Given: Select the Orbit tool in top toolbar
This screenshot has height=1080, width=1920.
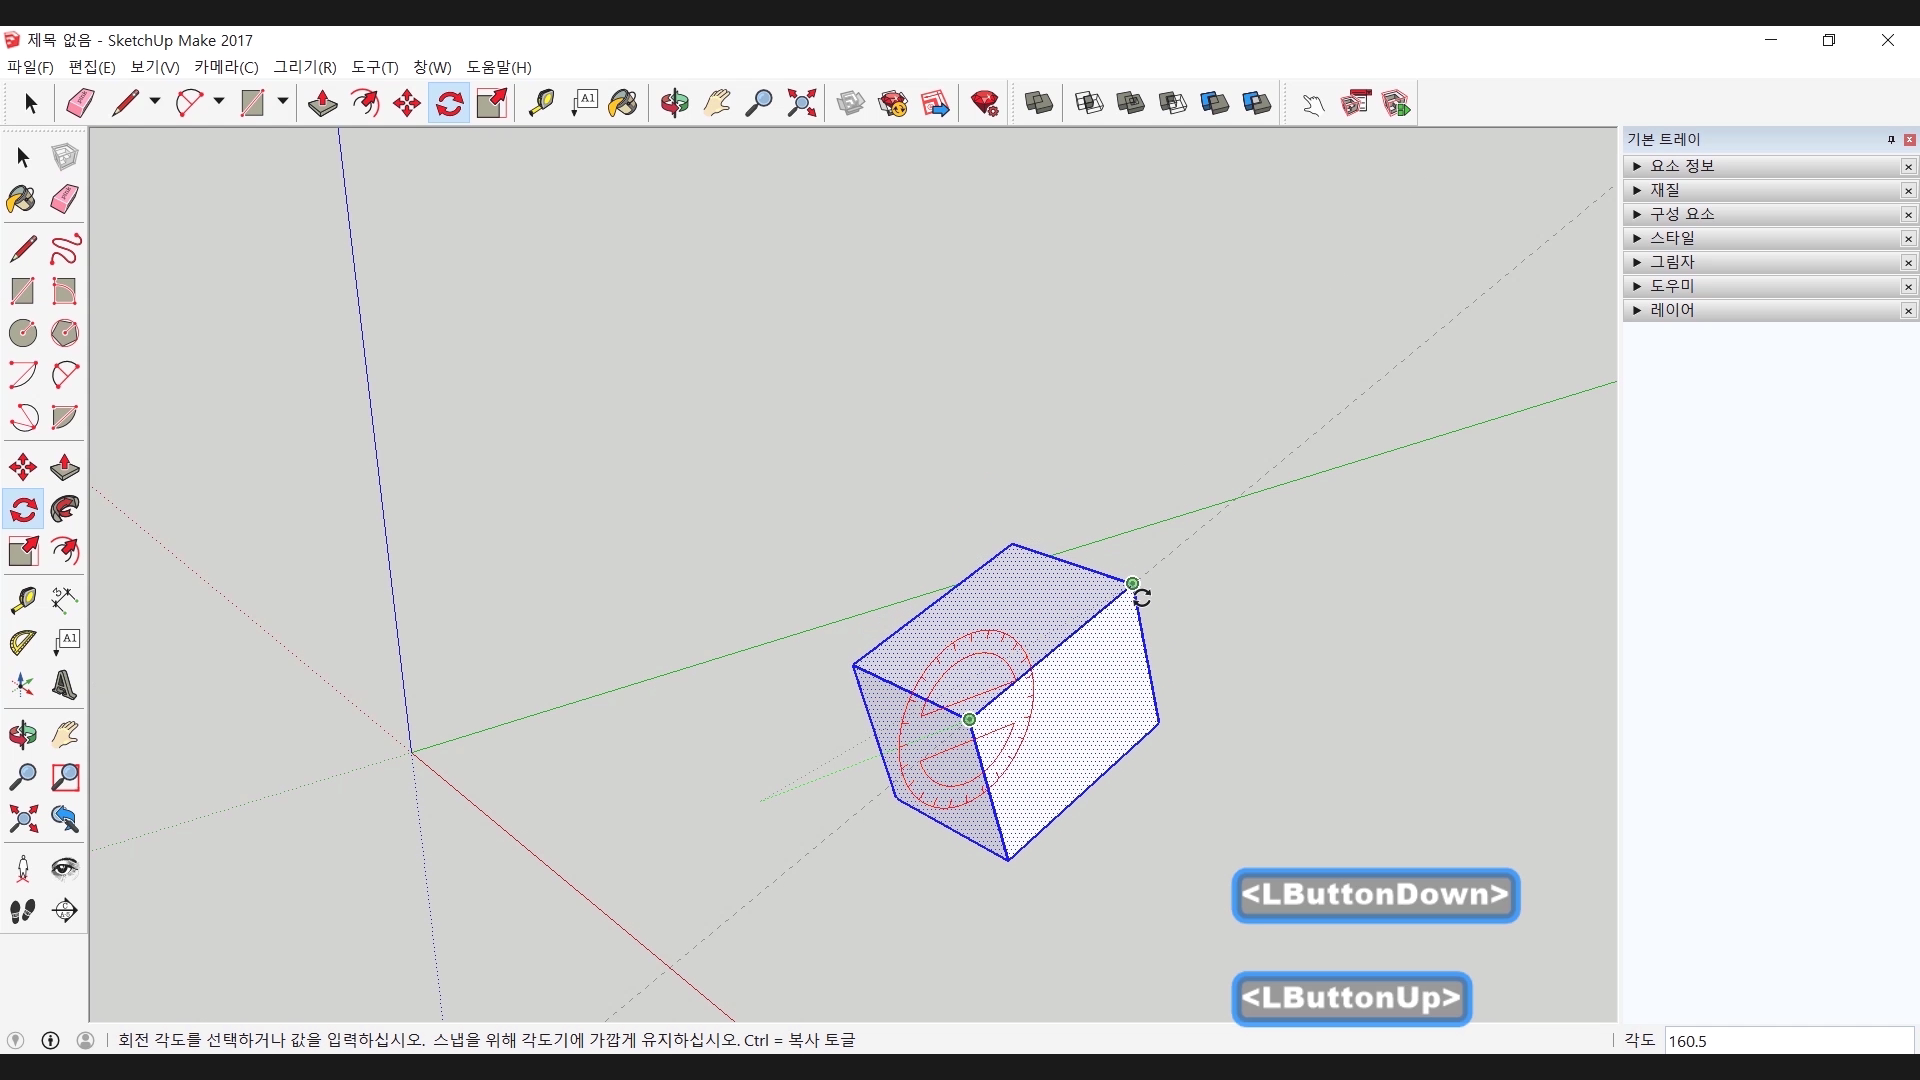Looking at the screenshot, I should pyautogui.click(x=675, y=103).
